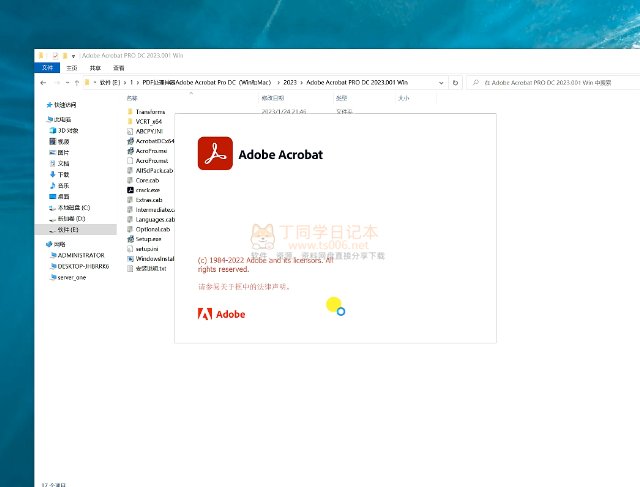Open 3D 对象 in the navigation pane
Image resolution: width=640 pixels, height=487 pixels.
coord(68,130)
